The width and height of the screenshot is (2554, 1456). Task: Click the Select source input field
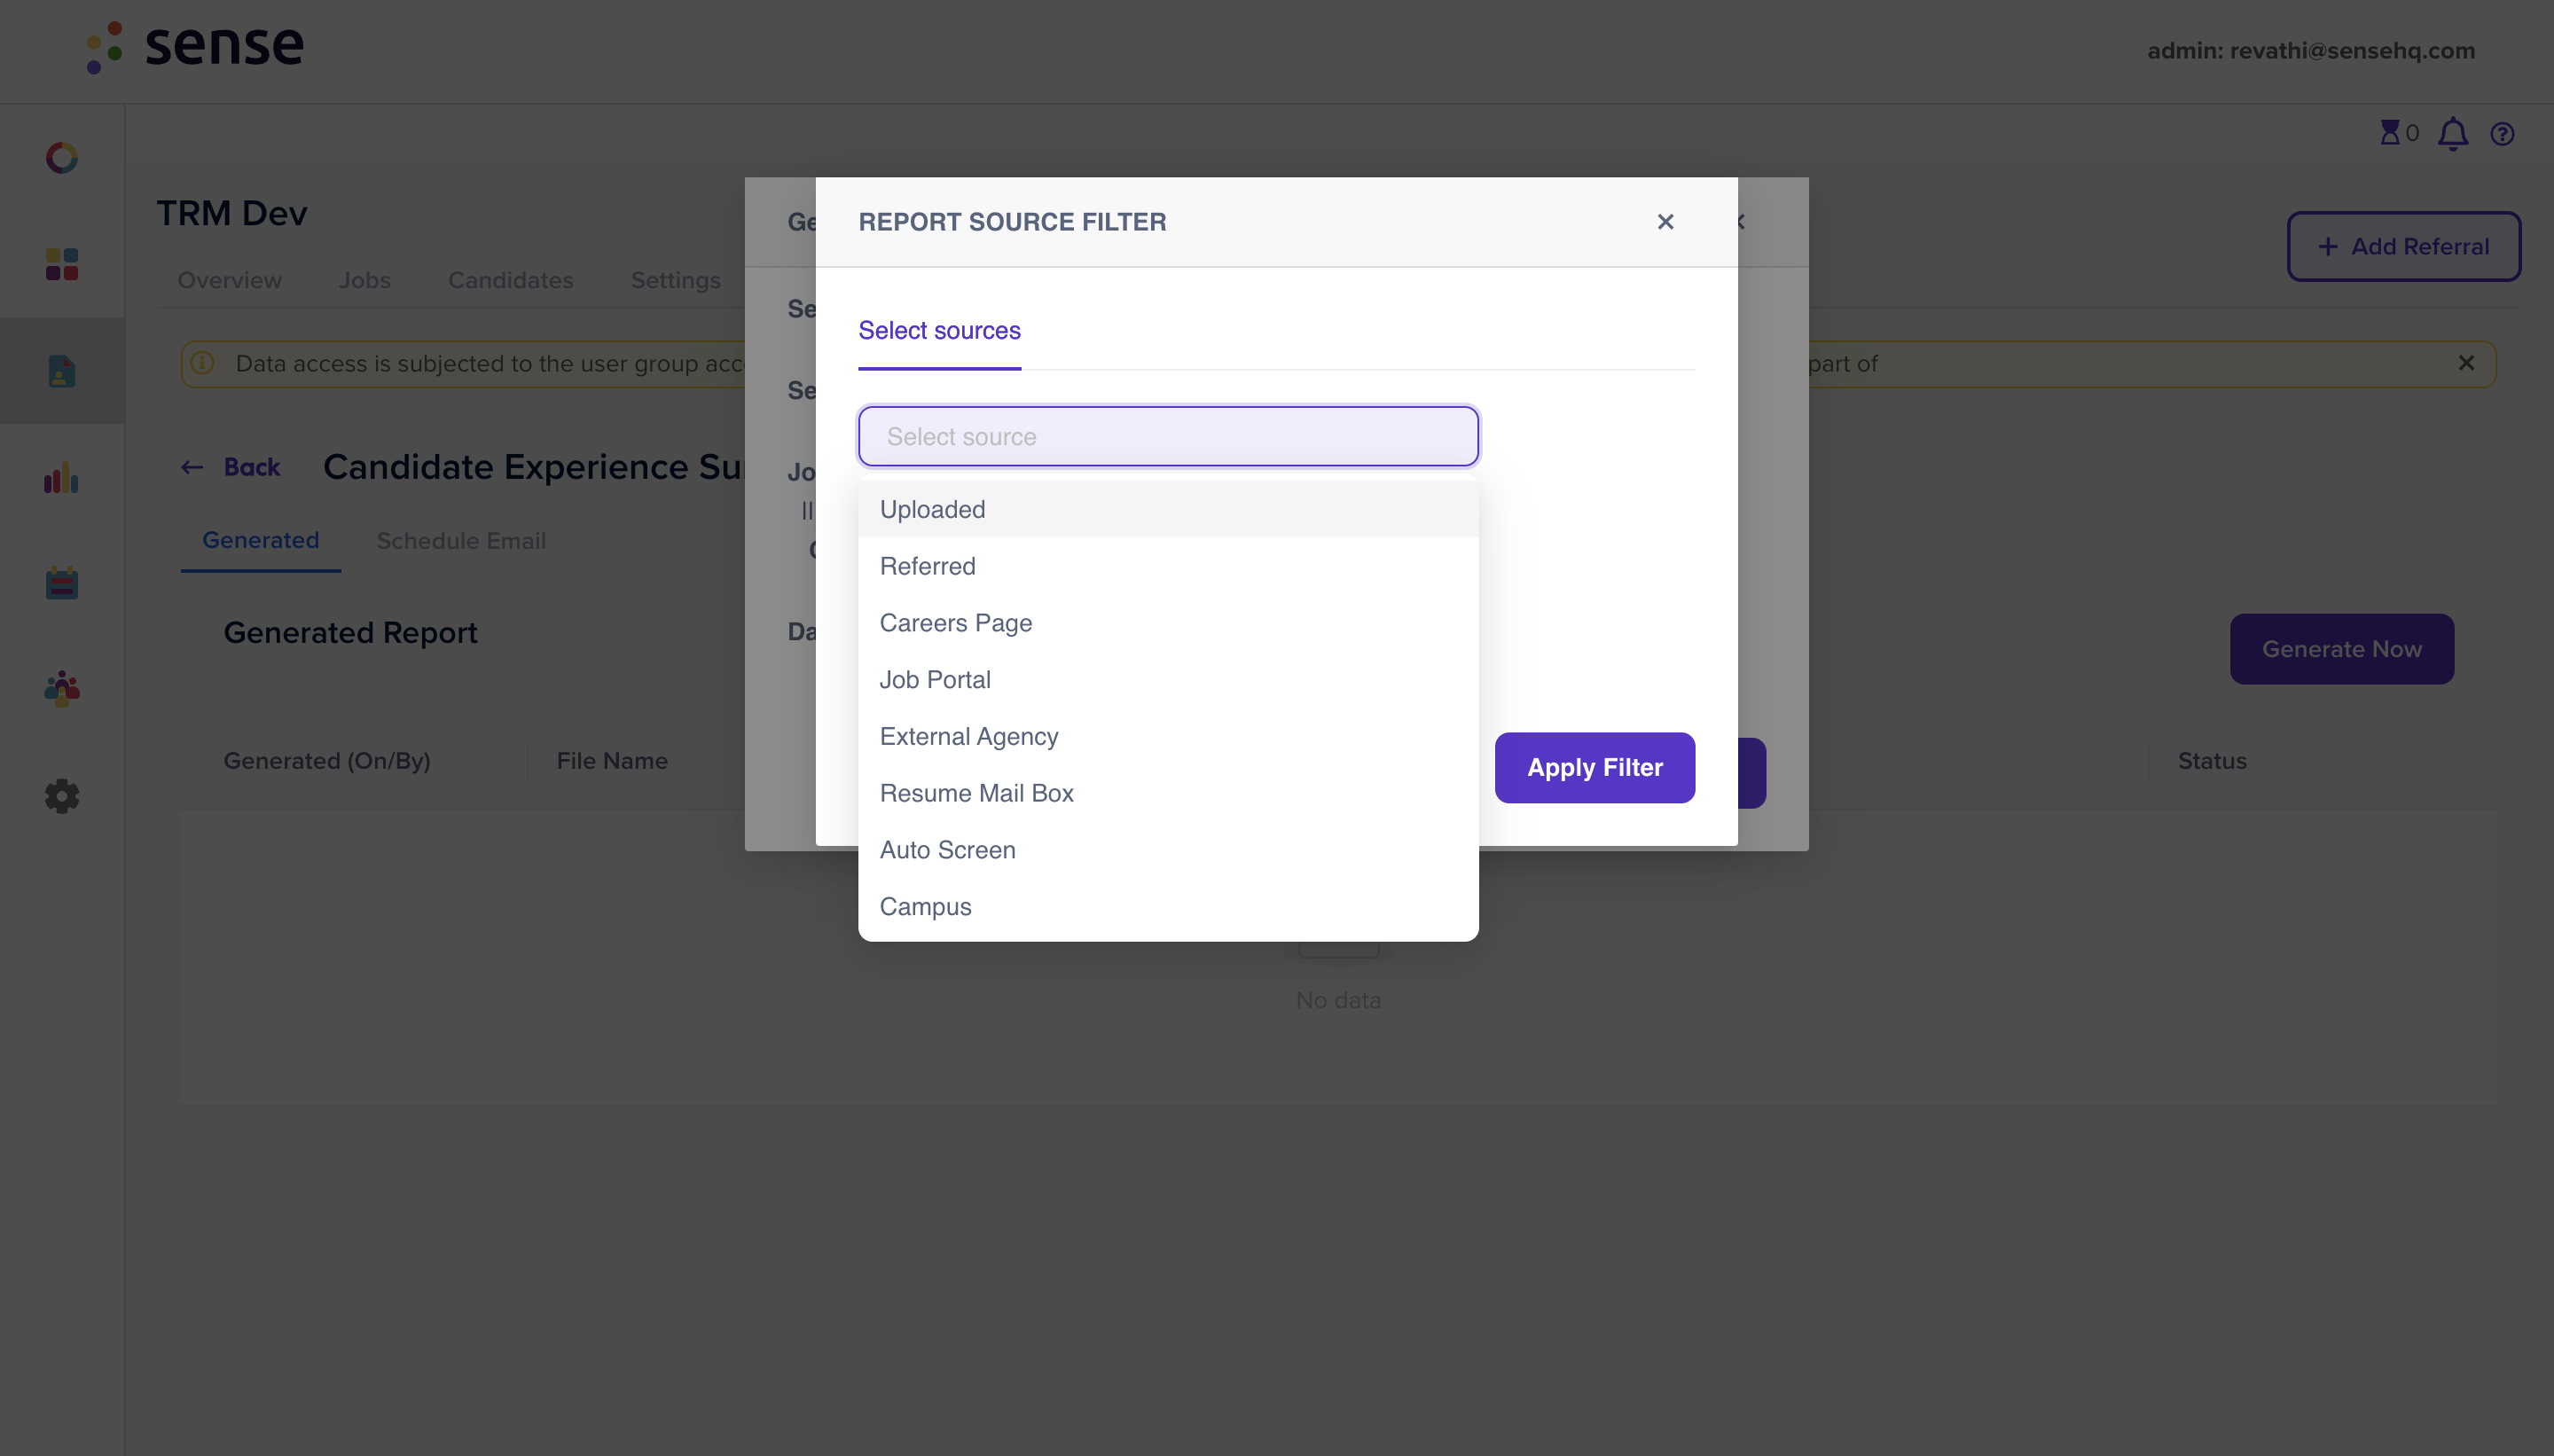pos(1167,437)
